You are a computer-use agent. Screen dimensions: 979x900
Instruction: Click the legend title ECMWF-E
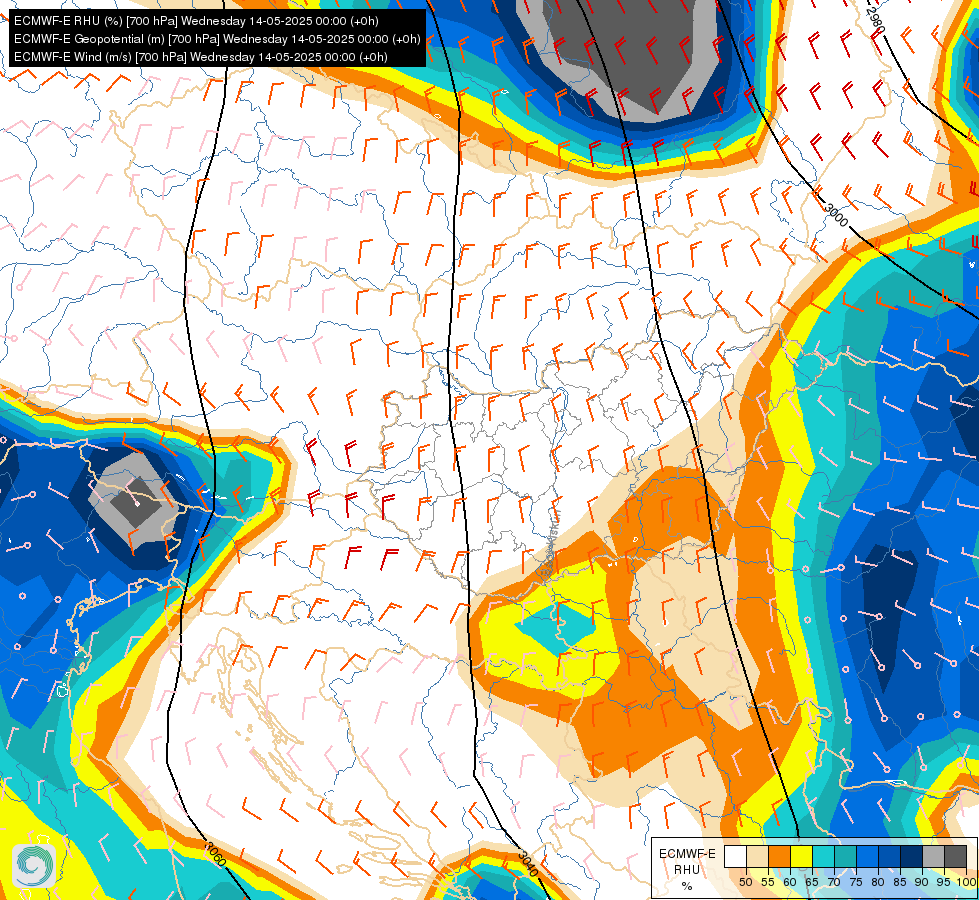point(687,854)
